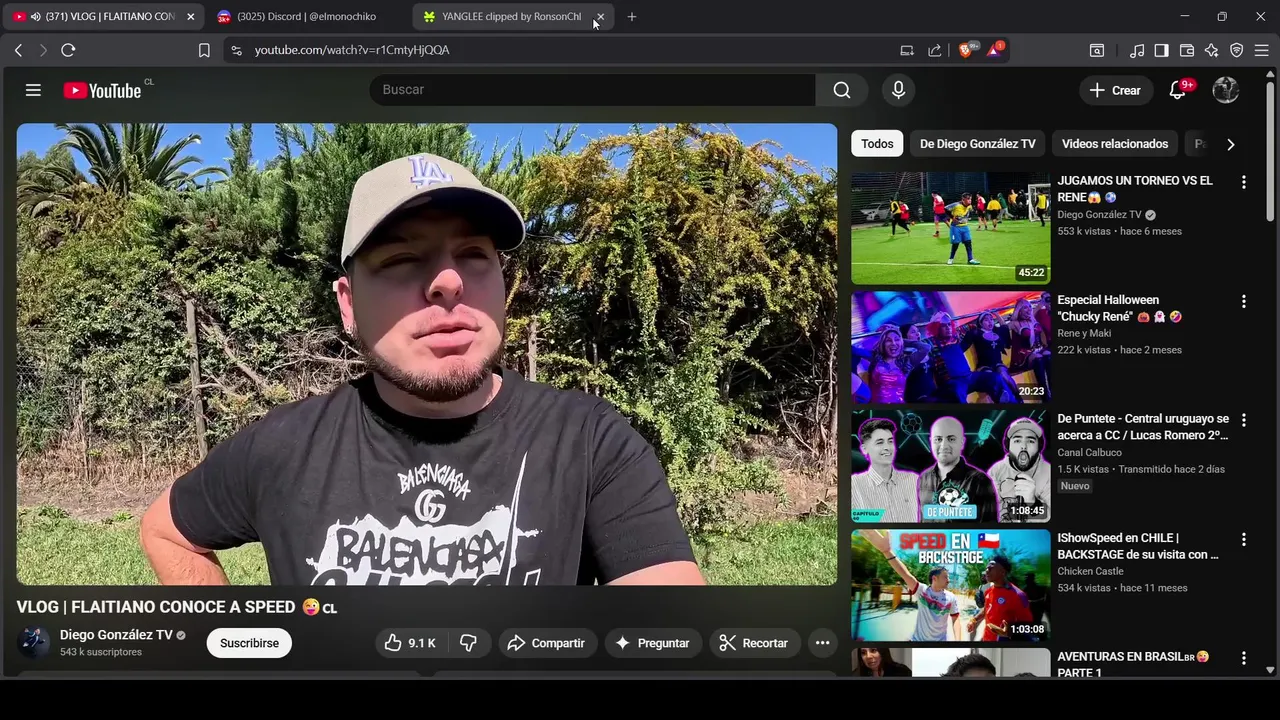The image size is (1280, 720).
Task: Open IShowSpeed BACKSTAGE thumbnail
Action: click(951, 585)
